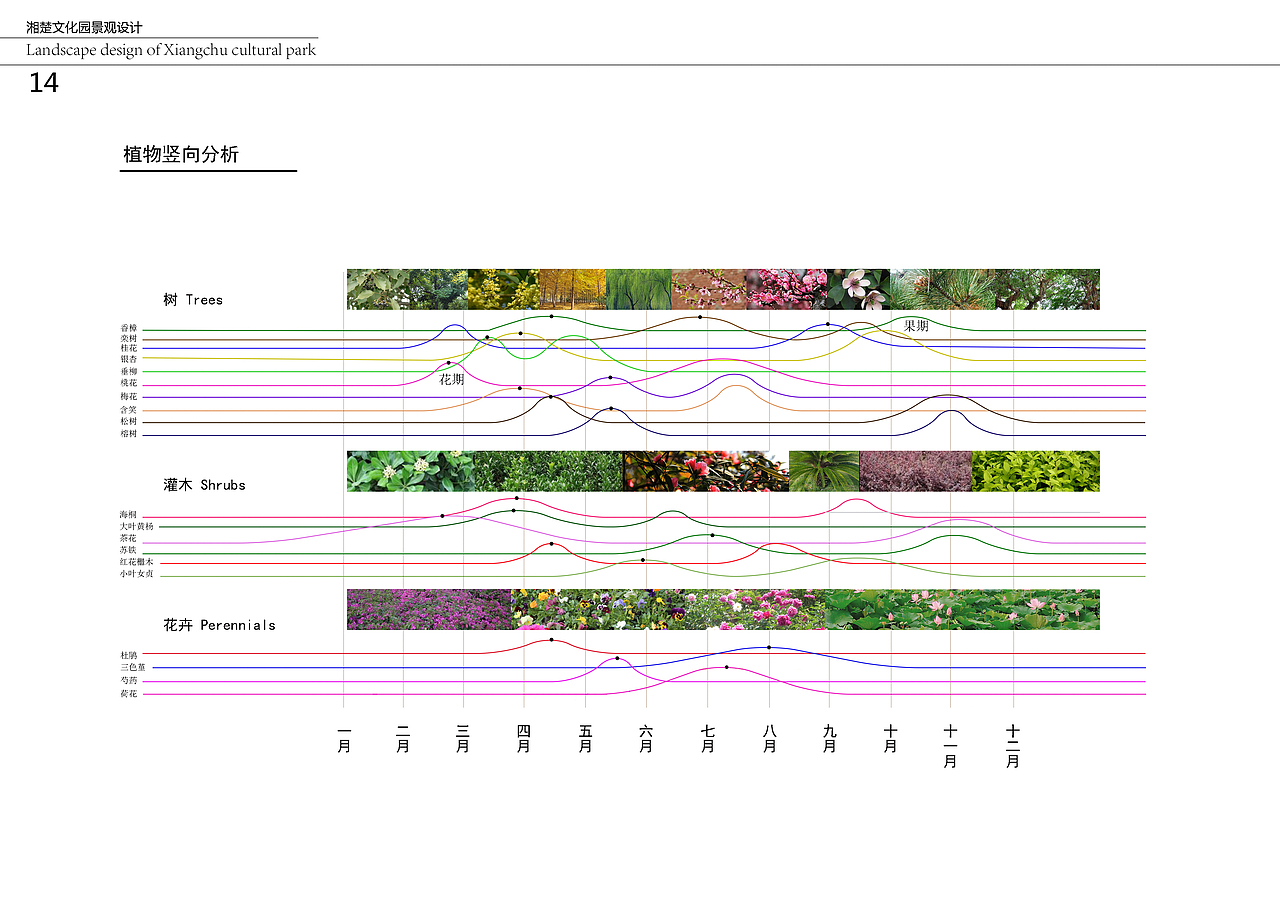Click the 七月 month label
Image resolution: width=1280 pixels, height=905 pixels.
[x=708, y=739]
